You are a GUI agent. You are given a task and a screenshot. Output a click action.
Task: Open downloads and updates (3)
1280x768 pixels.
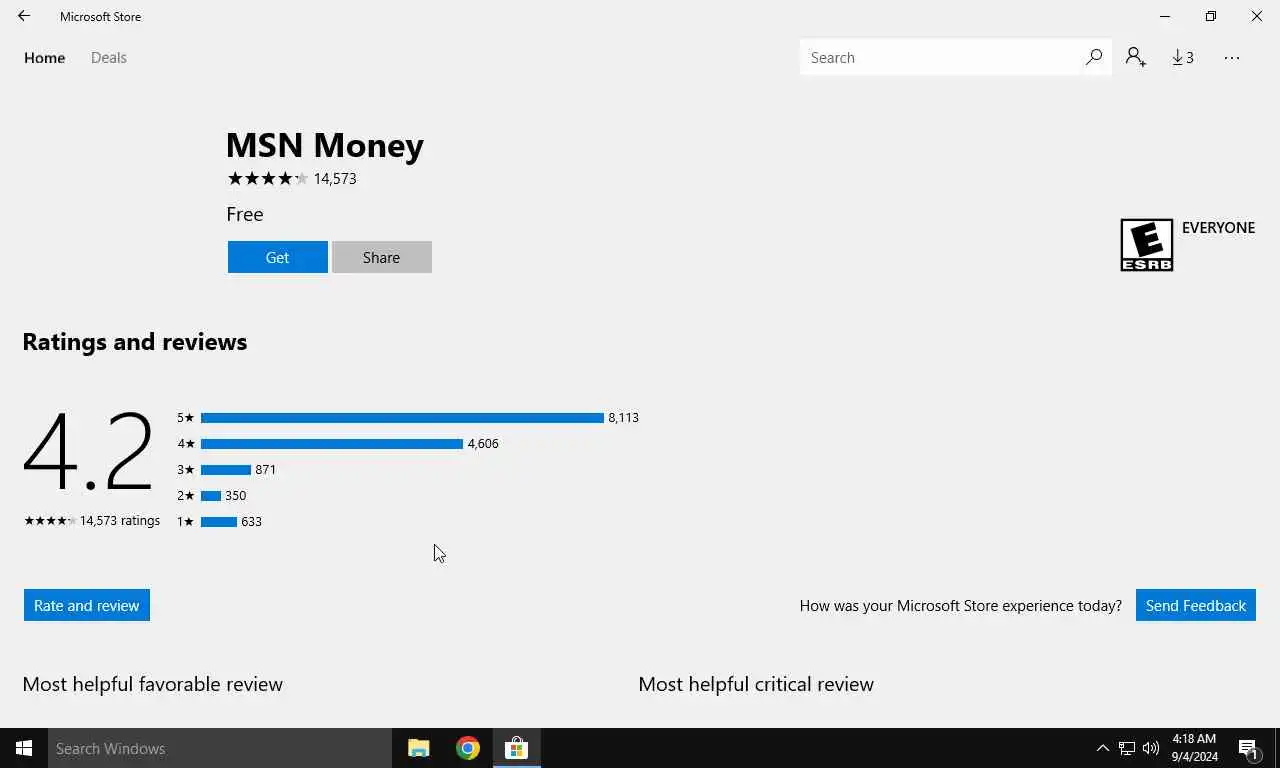point(1183,57)
